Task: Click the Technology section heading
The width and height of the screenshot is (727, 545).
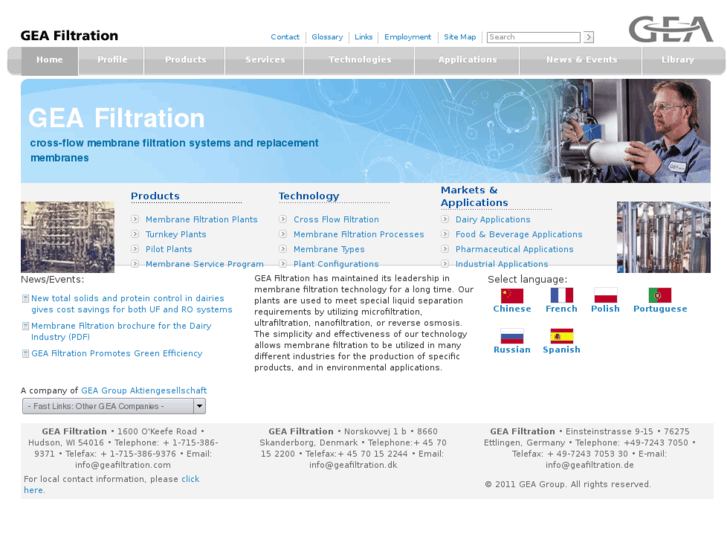Action: pyautogui.click(x=309, y=196)
